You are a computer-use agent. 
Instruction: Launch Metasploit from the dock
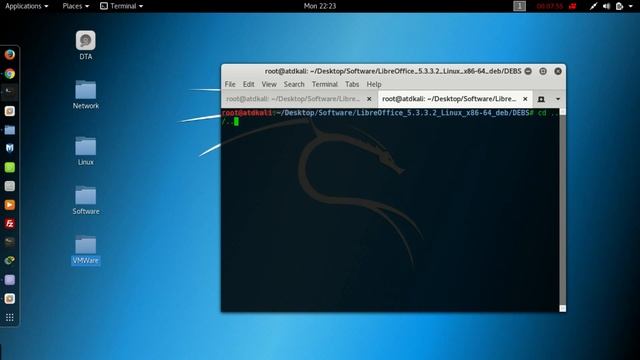(10, 148)
